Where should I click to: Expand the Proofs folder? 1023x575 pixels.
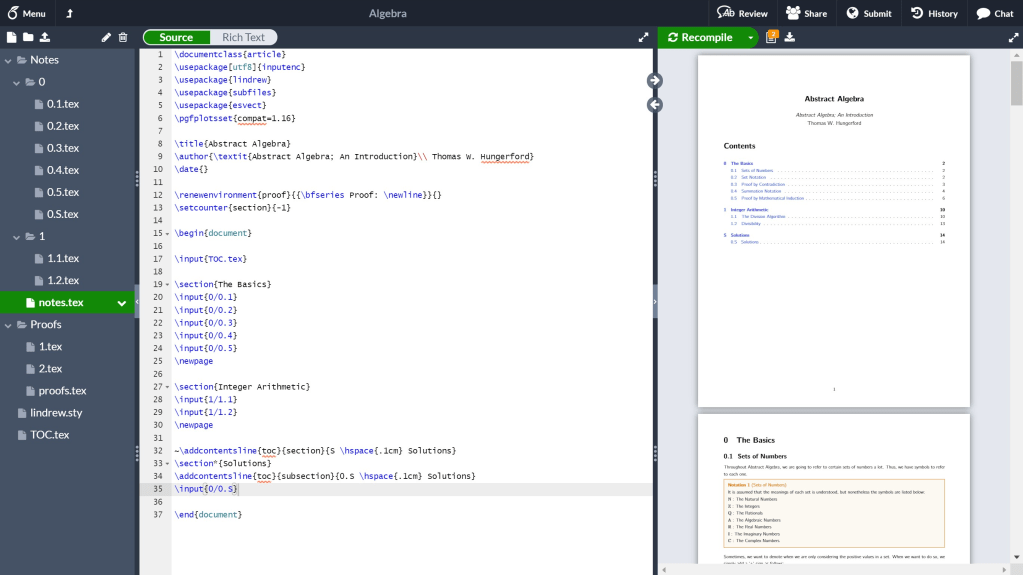[x=9, y=325]
